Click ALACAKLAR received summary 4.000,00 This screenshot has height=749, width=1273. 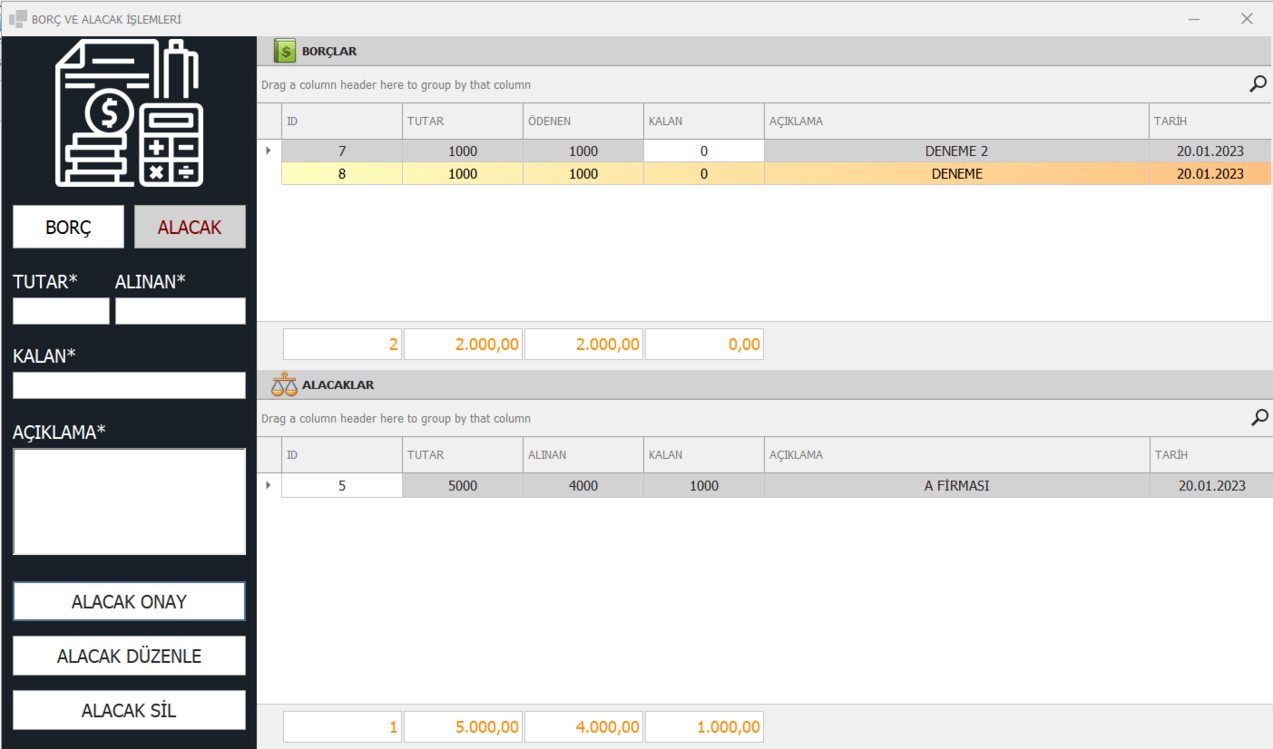pyautogui.click(x=583, y=727)
